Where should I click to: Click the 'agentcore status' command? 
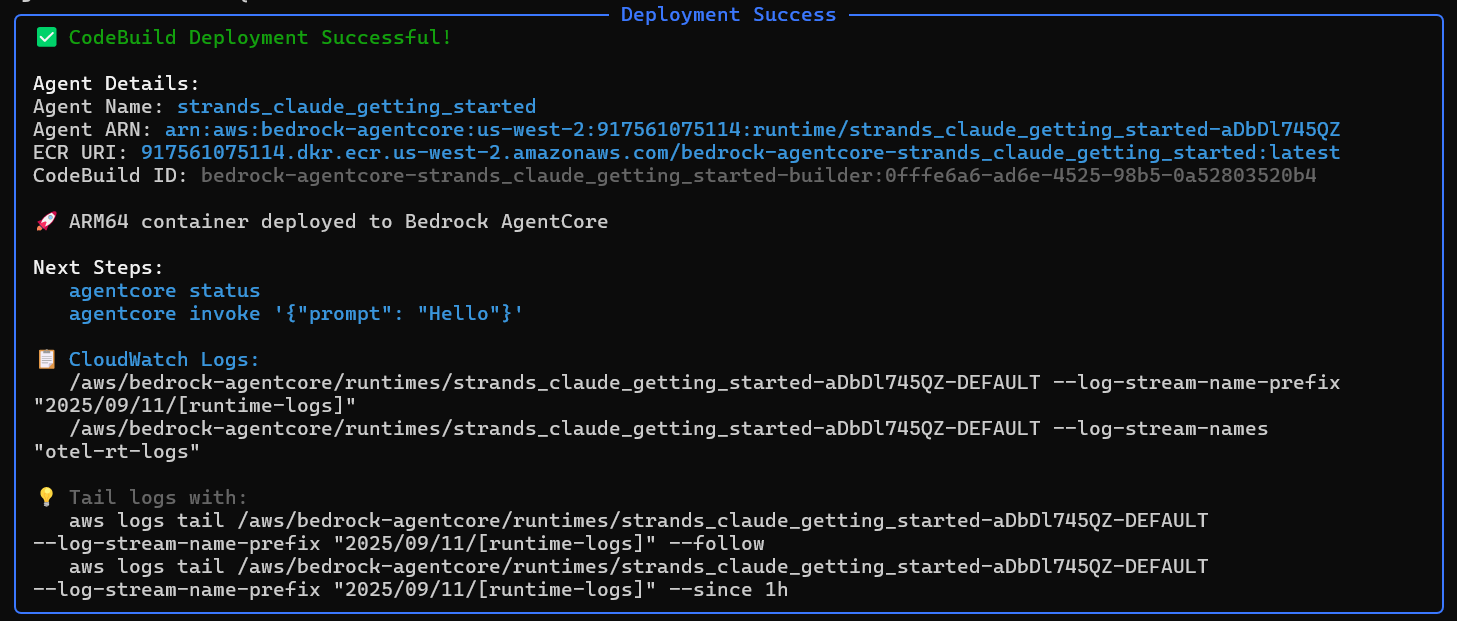165,291
